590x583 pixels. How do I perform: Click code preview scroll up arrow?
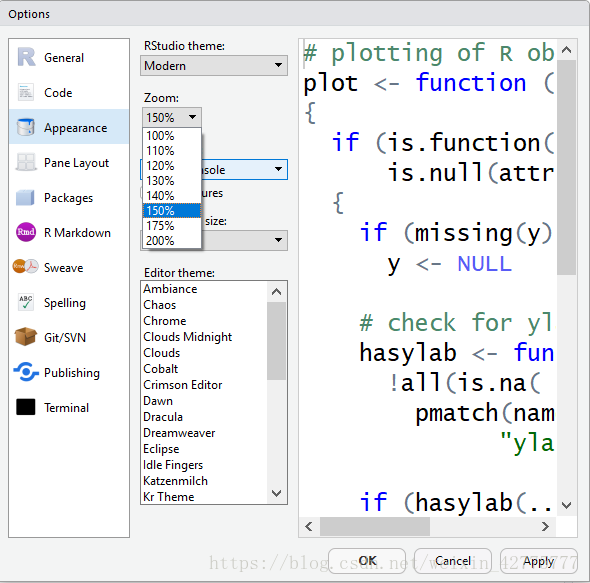coord(567,50)
